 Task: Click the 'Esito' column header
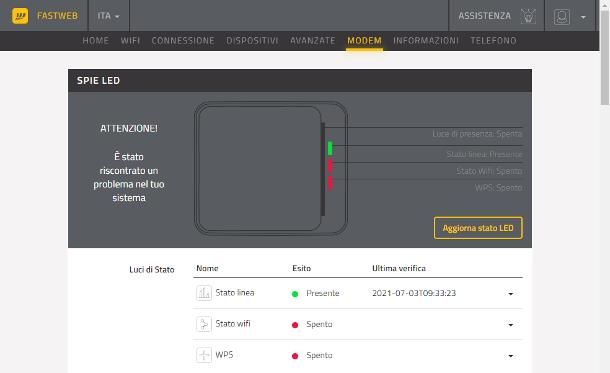click(301, 268)
